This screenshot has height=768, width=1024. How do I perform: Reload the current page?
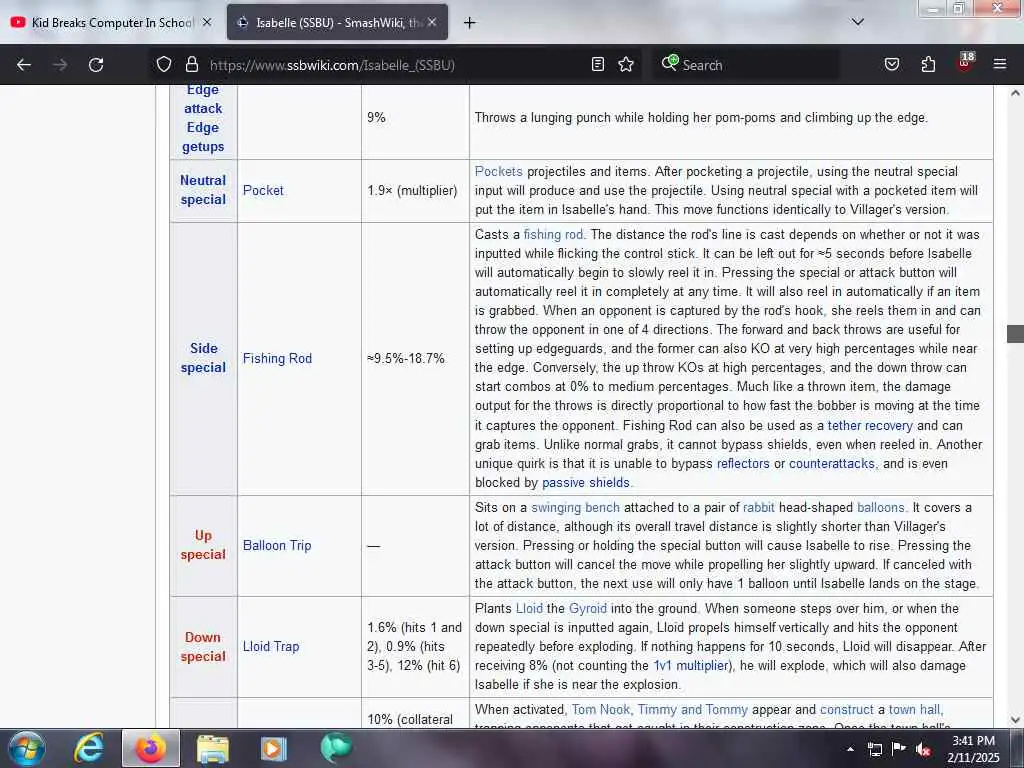point(96,65)
